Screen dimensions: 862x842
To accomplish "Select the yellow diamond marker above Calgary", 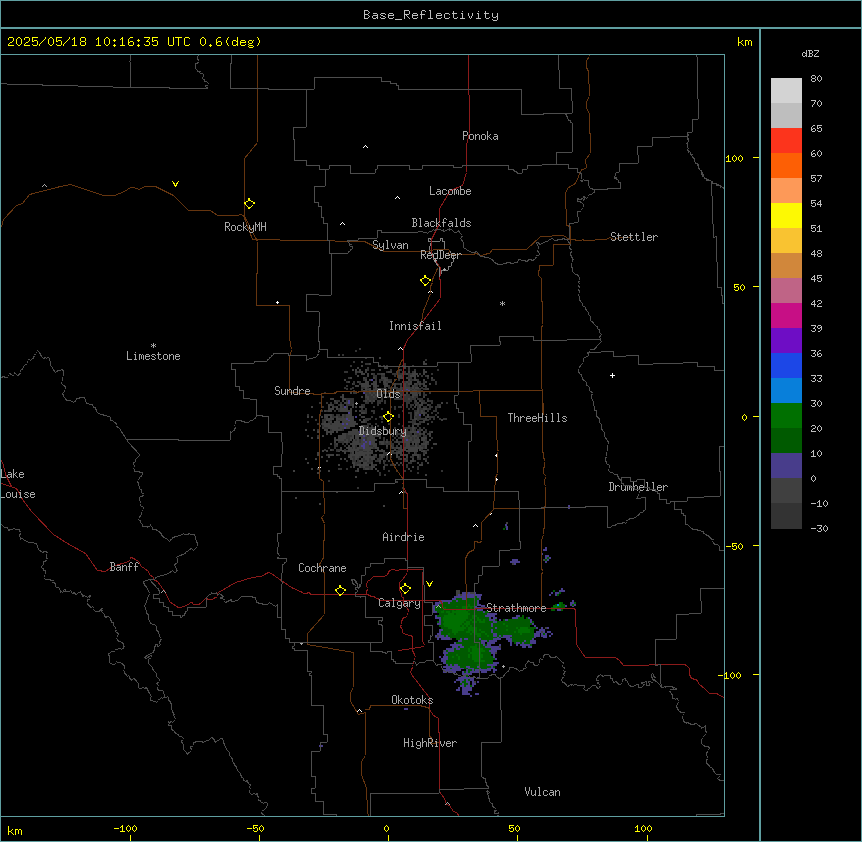I will pyautogui.click(x=405, y=589).
